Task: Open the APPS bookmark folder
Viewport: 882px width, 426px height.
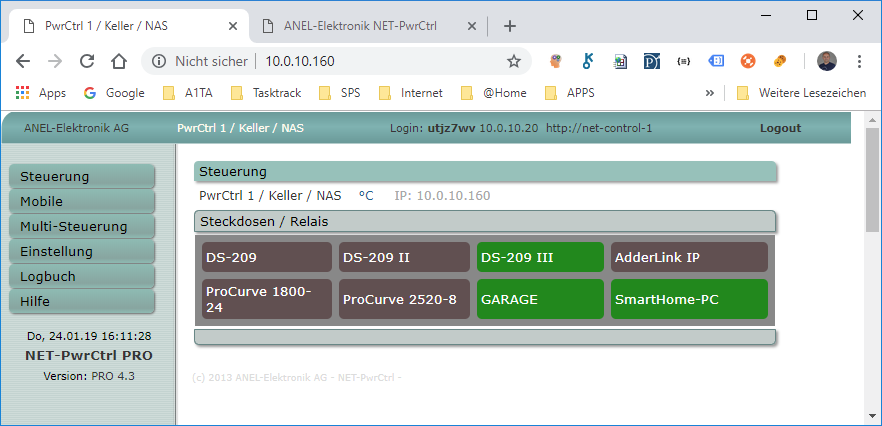Action: (x=570, y=93)
